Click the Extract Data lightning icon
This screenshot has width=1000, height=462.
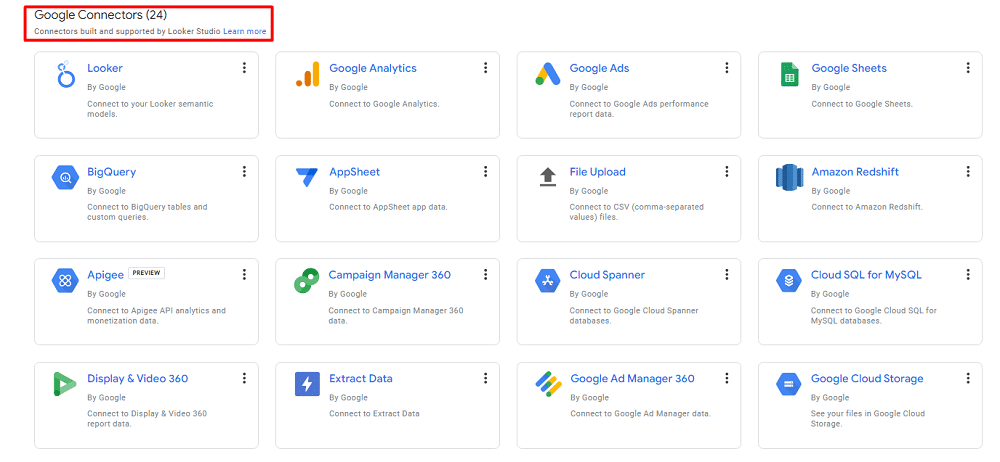point(307,384)
